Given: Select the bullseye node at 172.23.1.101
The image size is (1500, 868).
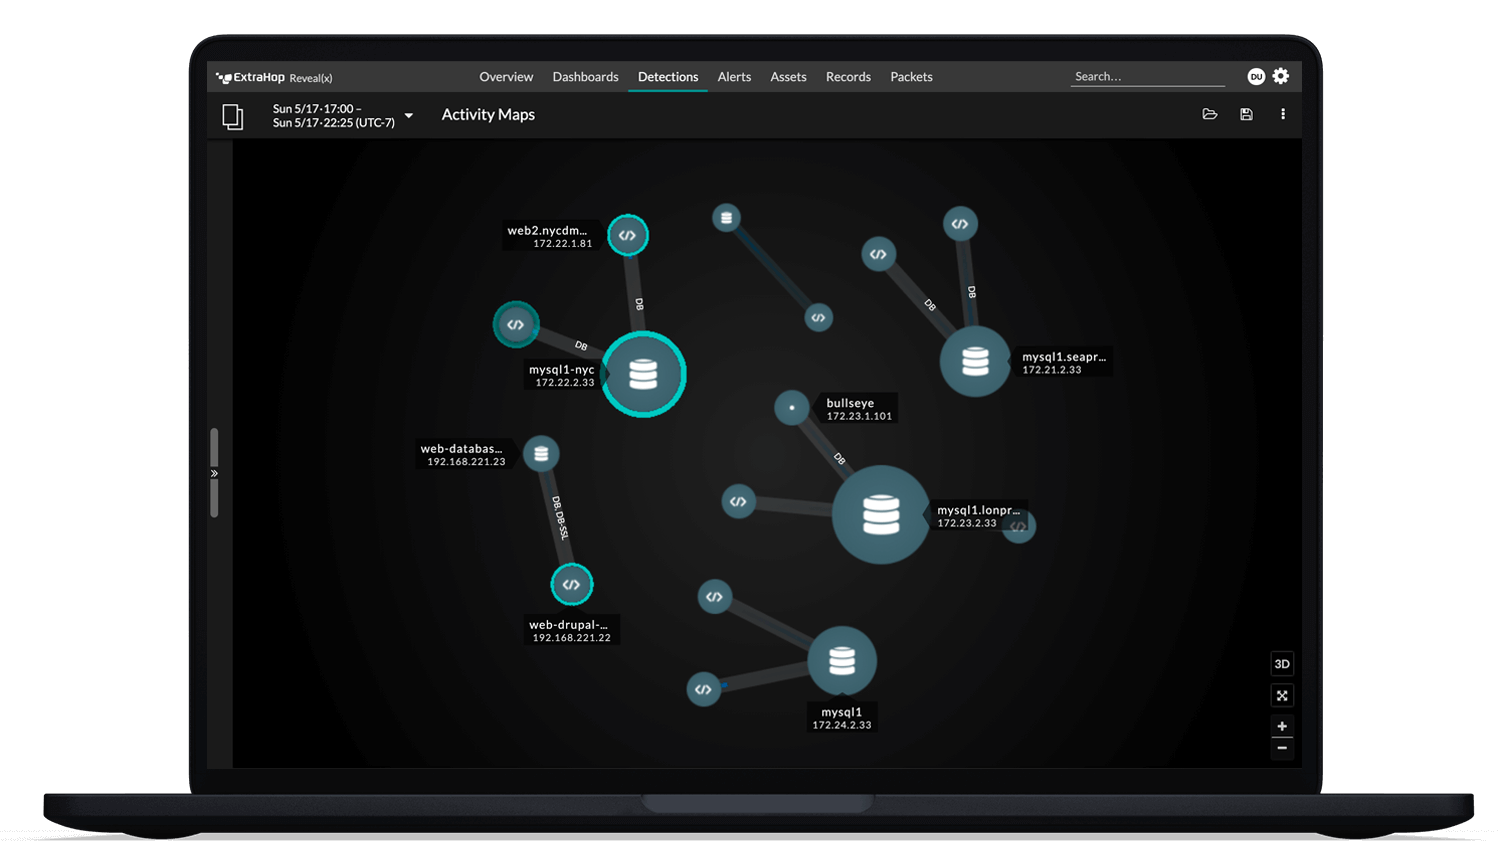Looking at the screenshot, I should pyautogui.click(x=792, y=407).
